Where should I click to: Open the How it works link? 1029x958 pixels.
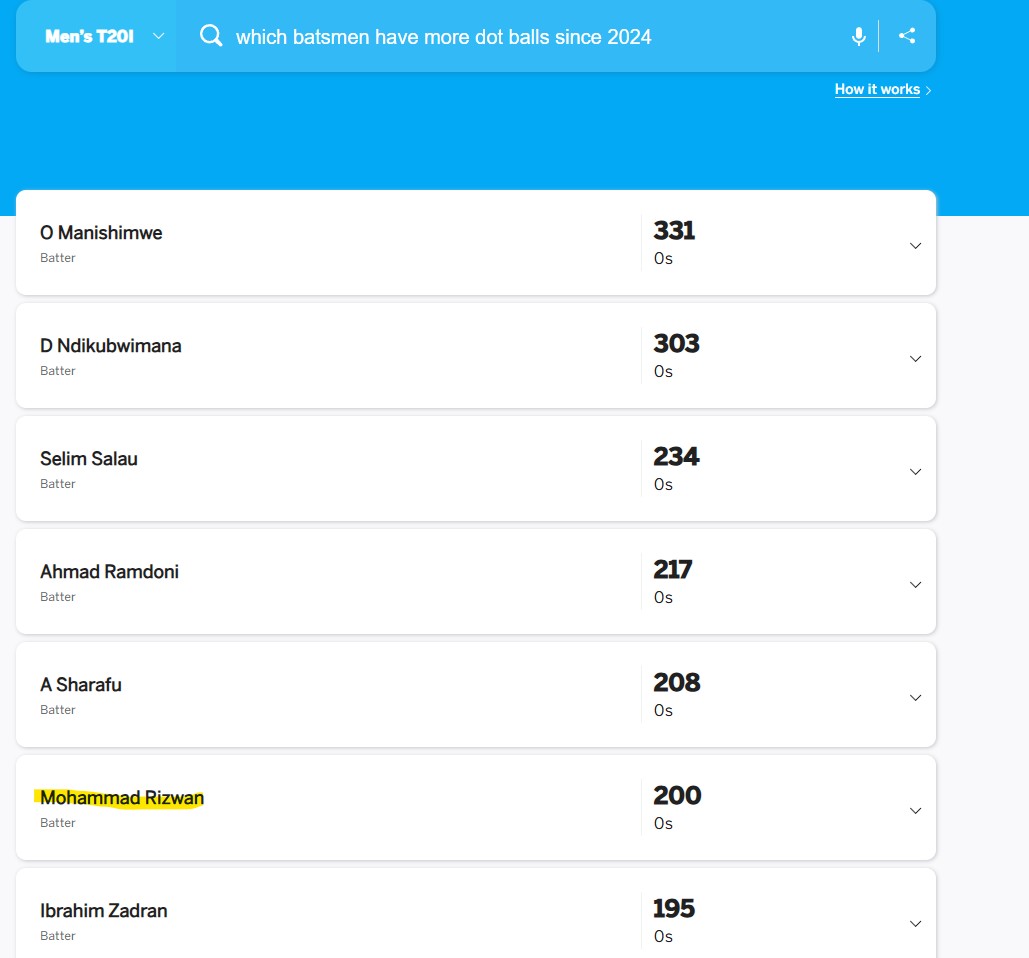point(877,89)
